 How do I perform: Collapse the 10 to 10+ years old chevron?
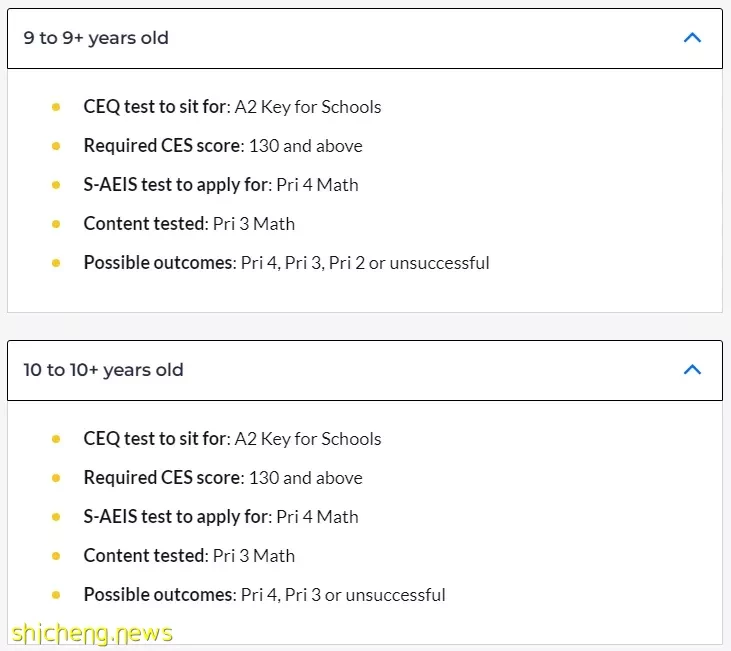click(x=692, y=370)
